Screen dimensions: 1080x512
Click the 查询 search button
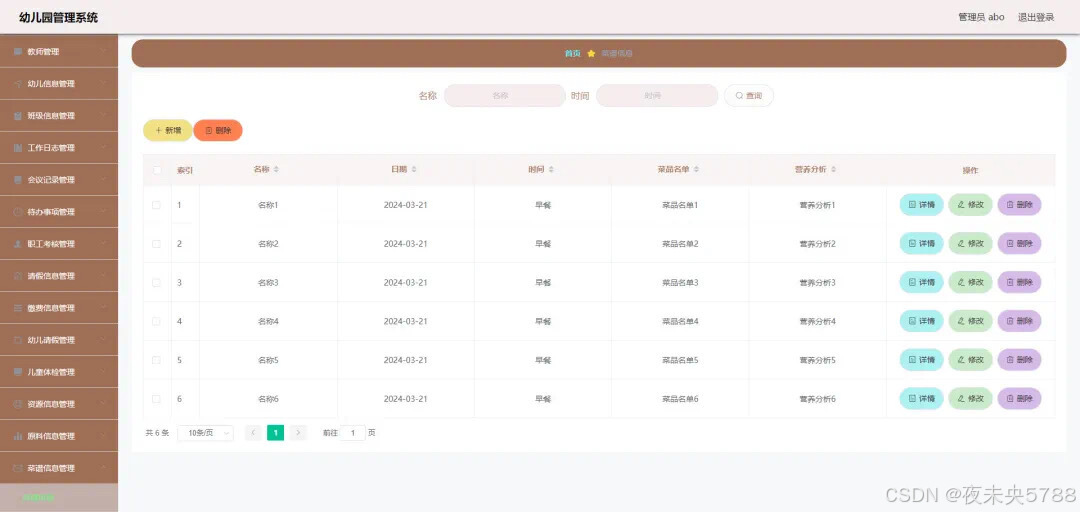749,96
